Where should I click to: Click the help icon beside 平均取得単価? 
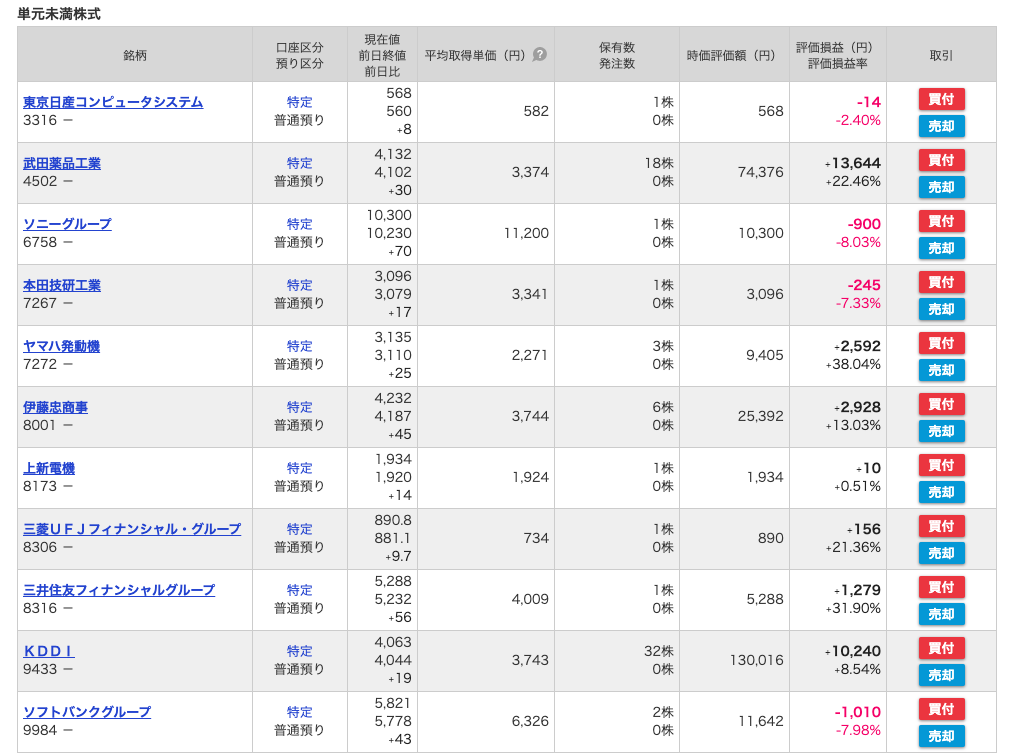click(x=539, y=55)
